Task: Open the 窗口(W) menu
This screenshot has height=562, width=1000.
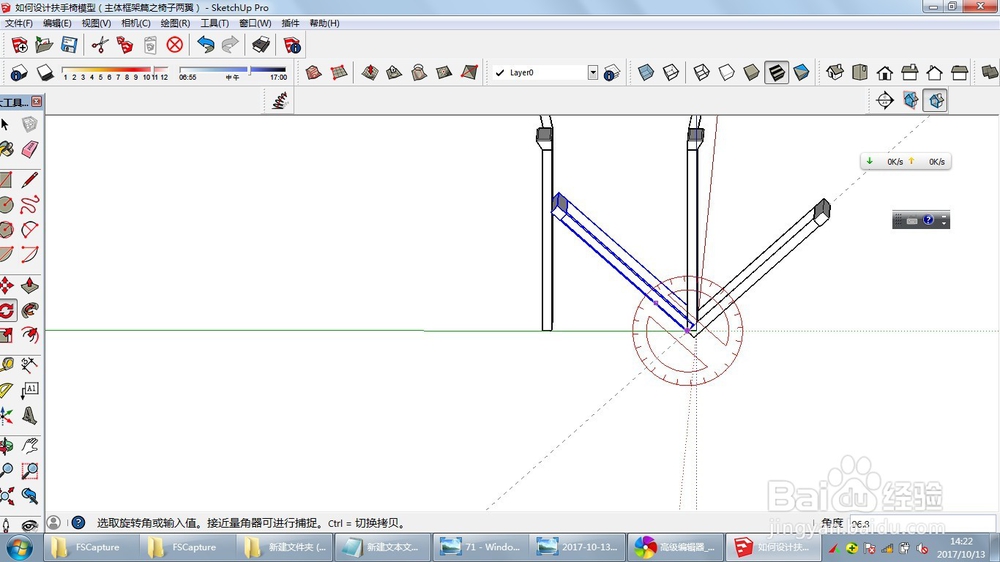Action: [x=255, y=23]
